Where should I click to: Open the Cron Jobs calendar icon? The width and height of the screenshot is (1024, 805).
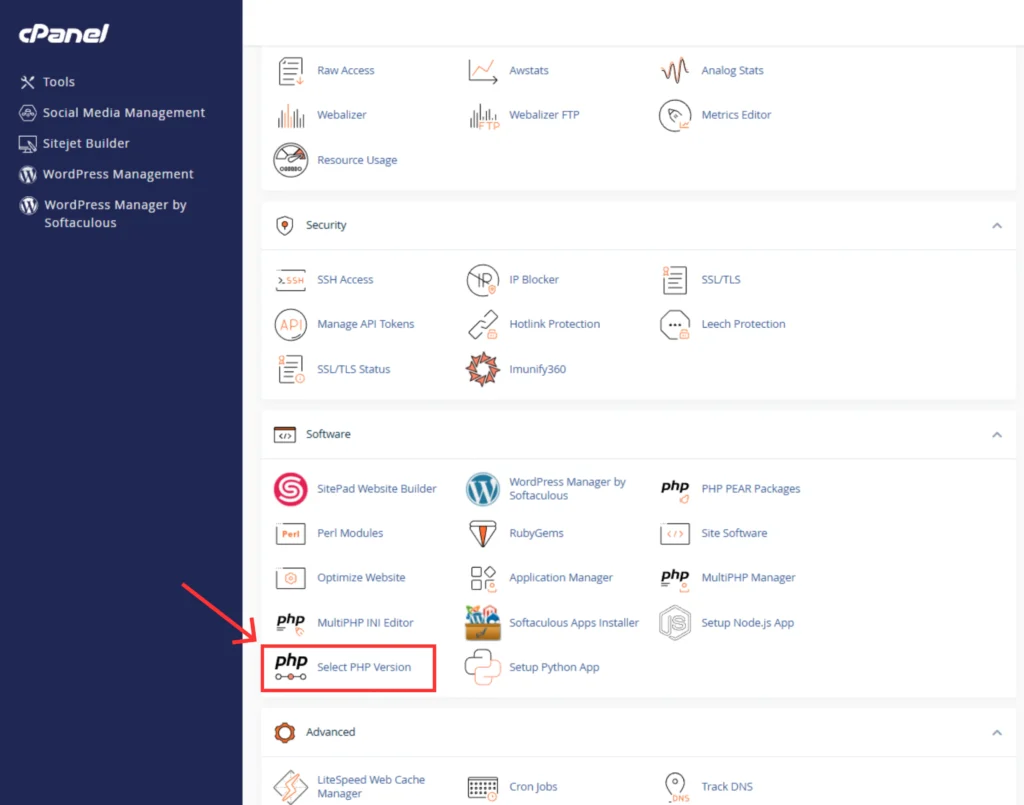coord(483,787)
